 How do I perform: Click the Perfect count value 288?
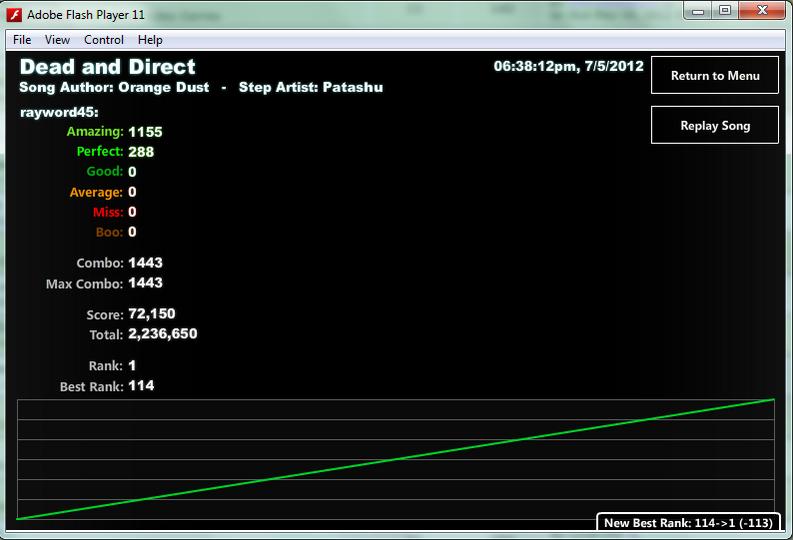coord(141,152)
